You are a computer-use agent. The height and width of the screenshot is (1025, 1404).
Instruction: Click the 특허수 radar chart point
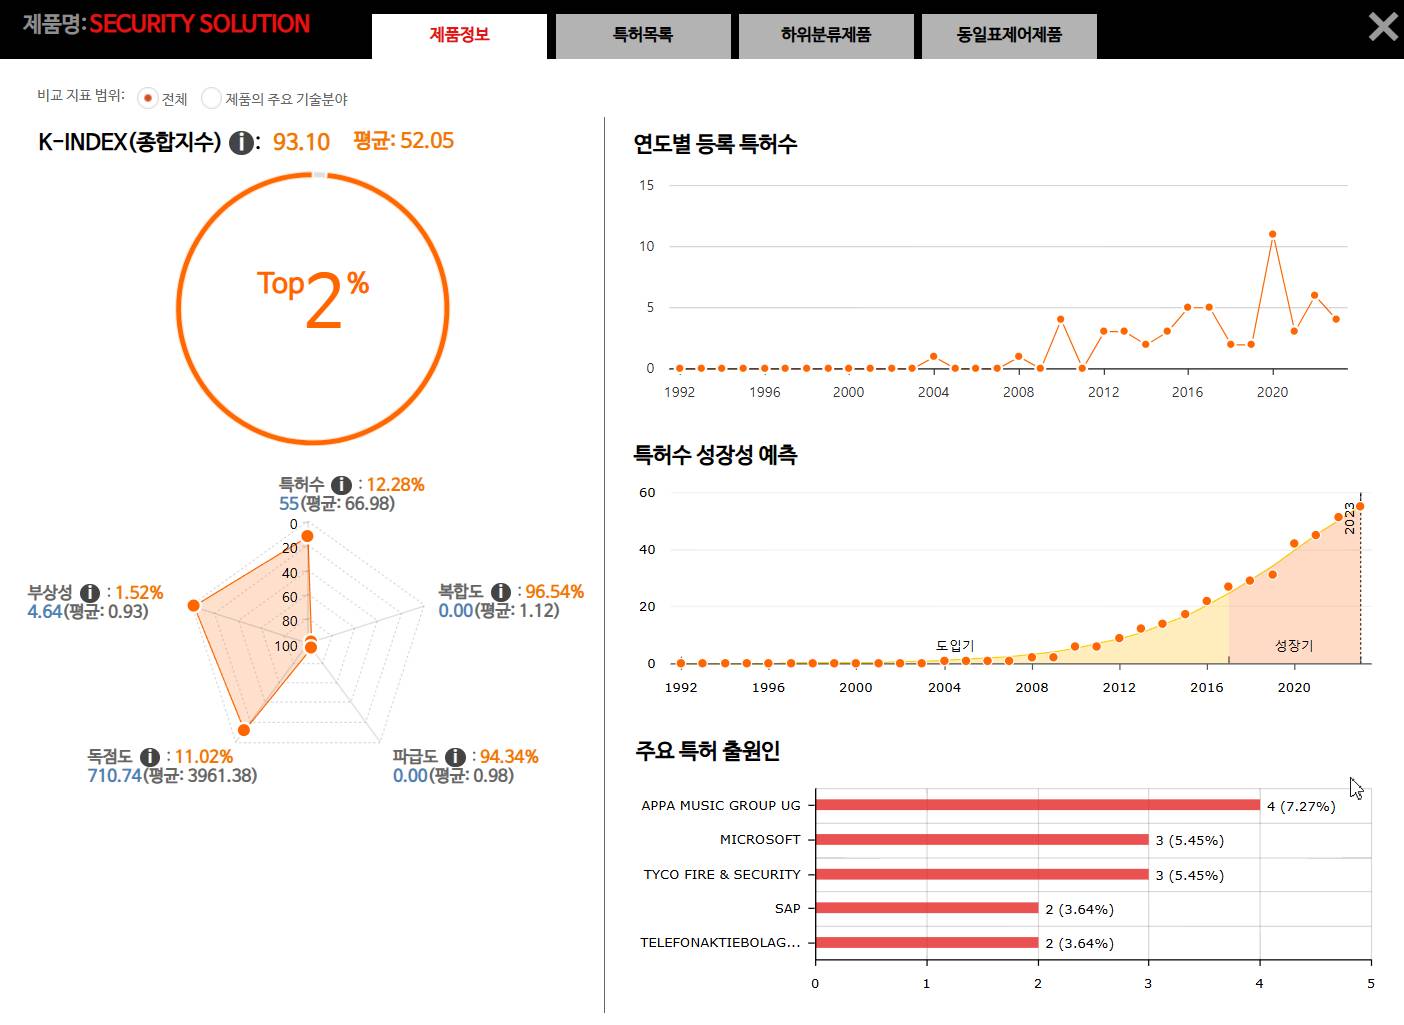pos(307,537)
